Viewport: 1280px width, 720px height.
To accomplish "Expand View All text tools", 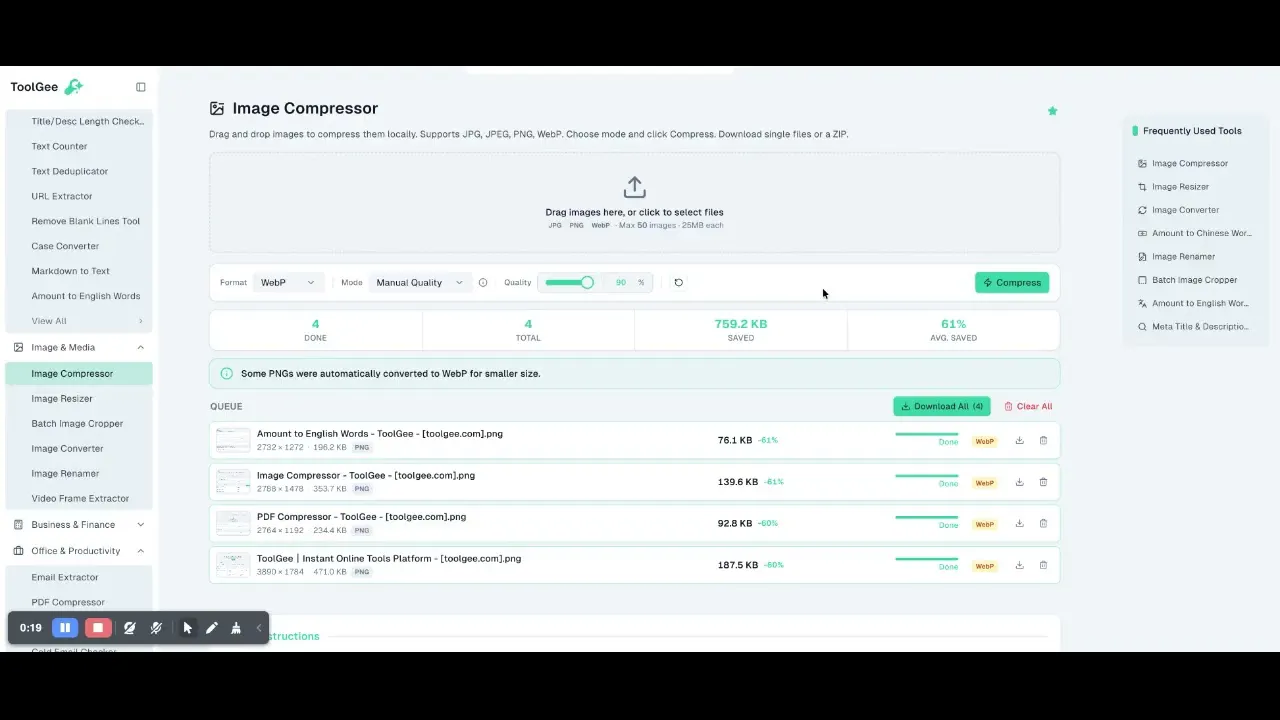I will (79, 321).
